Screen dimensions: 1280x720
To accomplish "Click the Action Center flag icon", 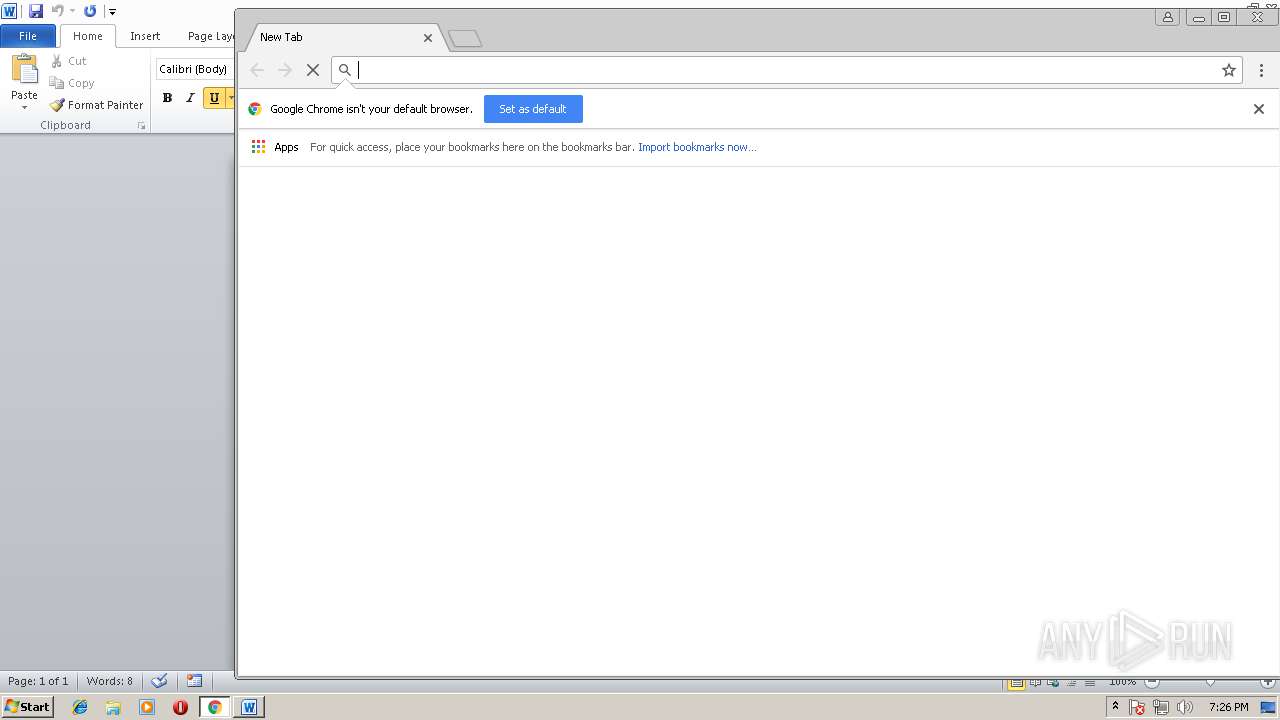I will [1138, 707].
